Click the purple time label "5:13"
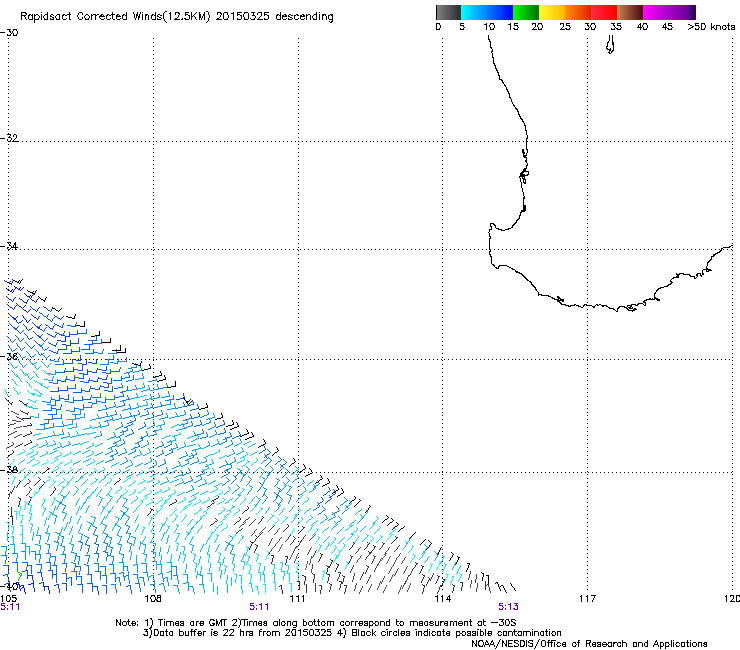The height and width of the screenshot is (650, 740). pos(508,607)
